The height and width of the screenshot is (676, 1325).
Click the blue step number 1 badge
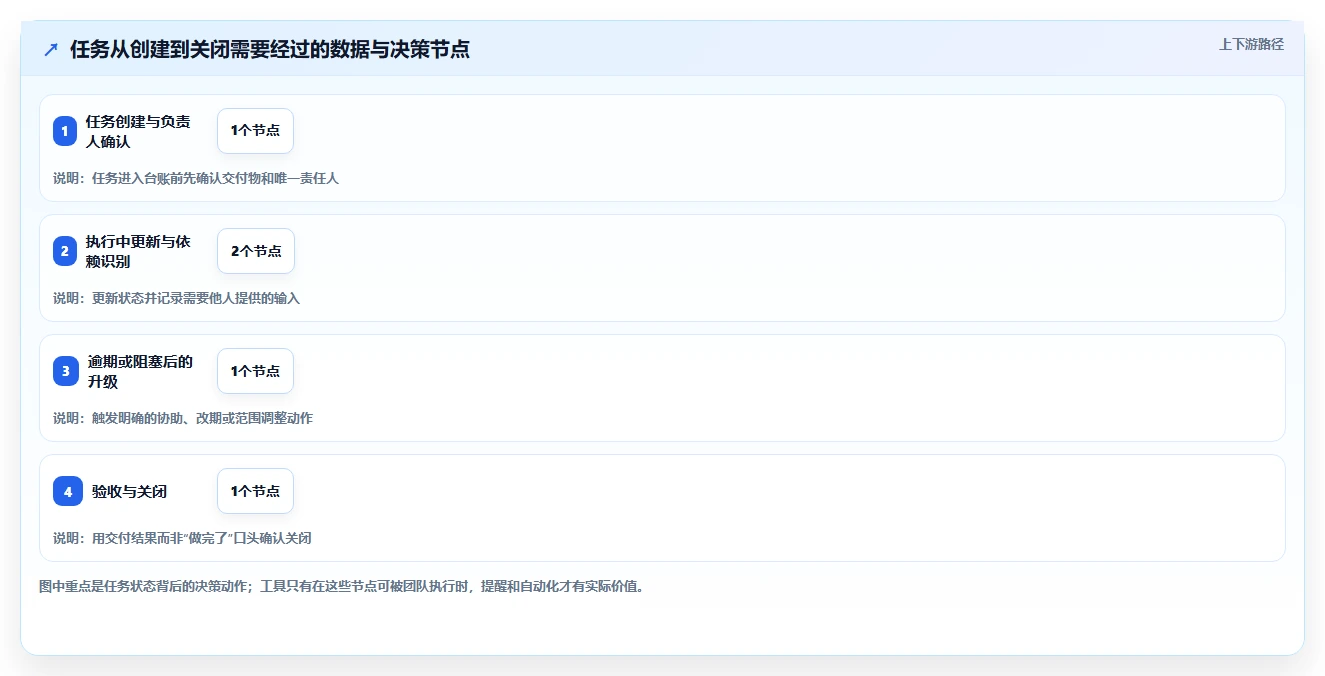pos(65,131)
